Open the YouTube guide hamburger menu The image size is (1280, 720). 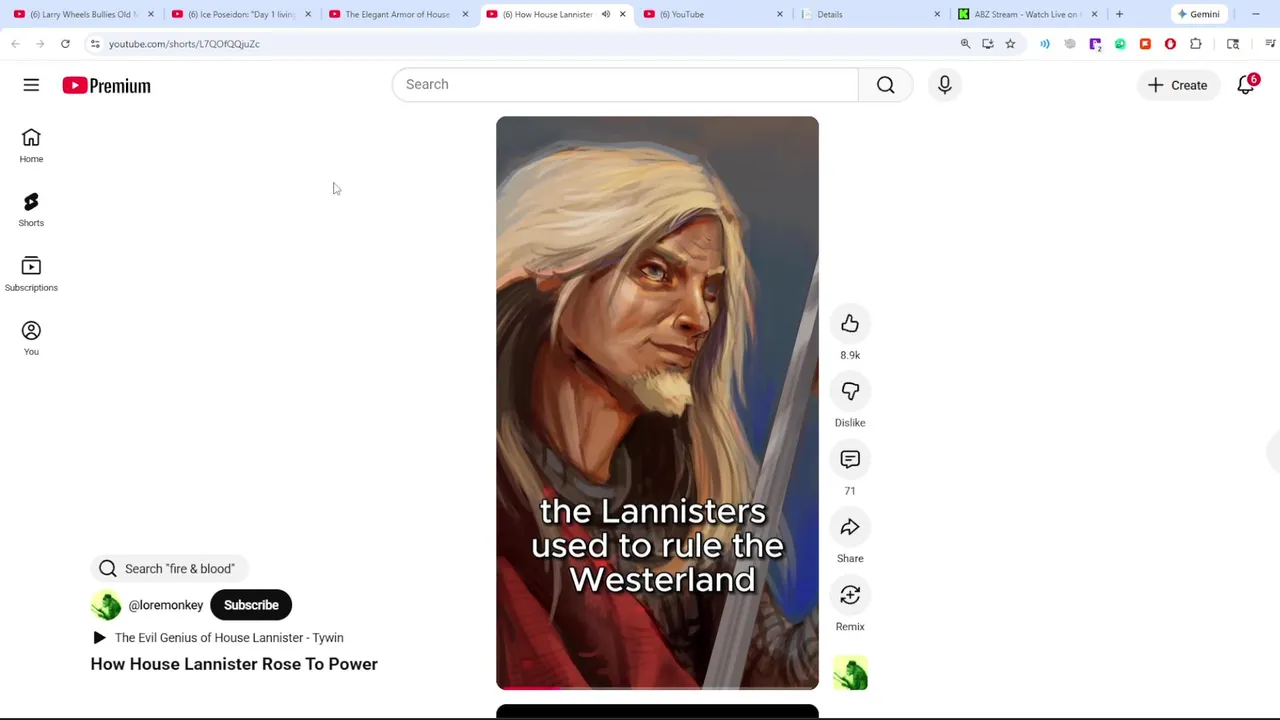[31, 85]
